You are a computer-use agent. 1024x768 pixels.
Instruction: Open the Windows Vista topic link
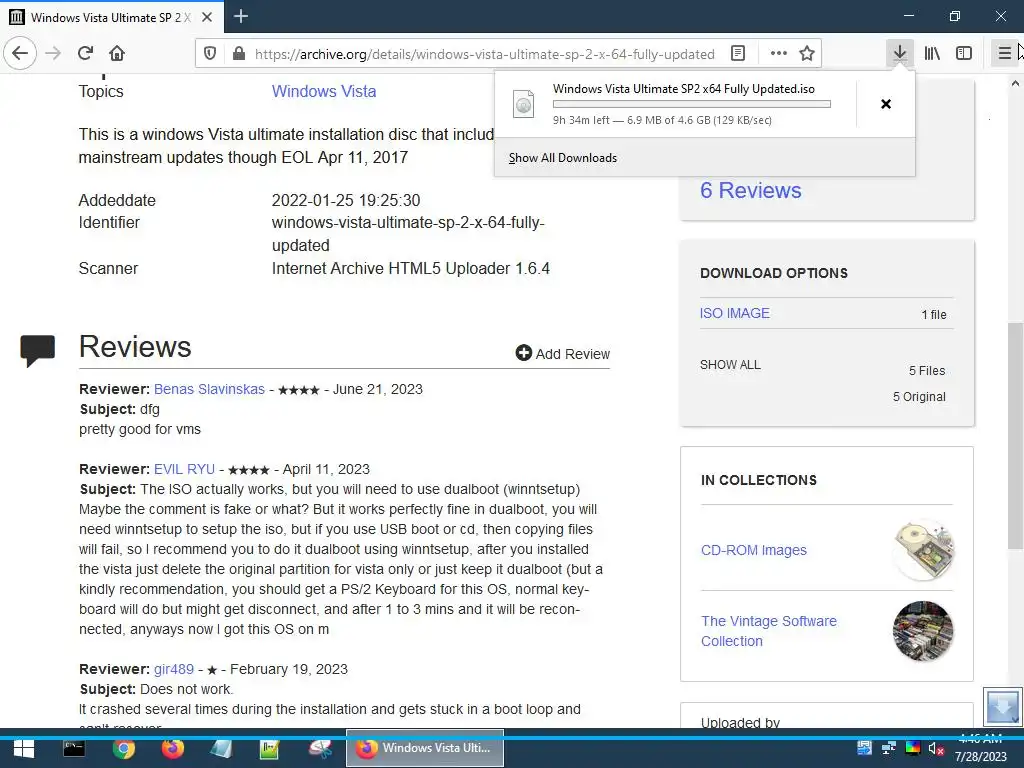click(324, 91)
